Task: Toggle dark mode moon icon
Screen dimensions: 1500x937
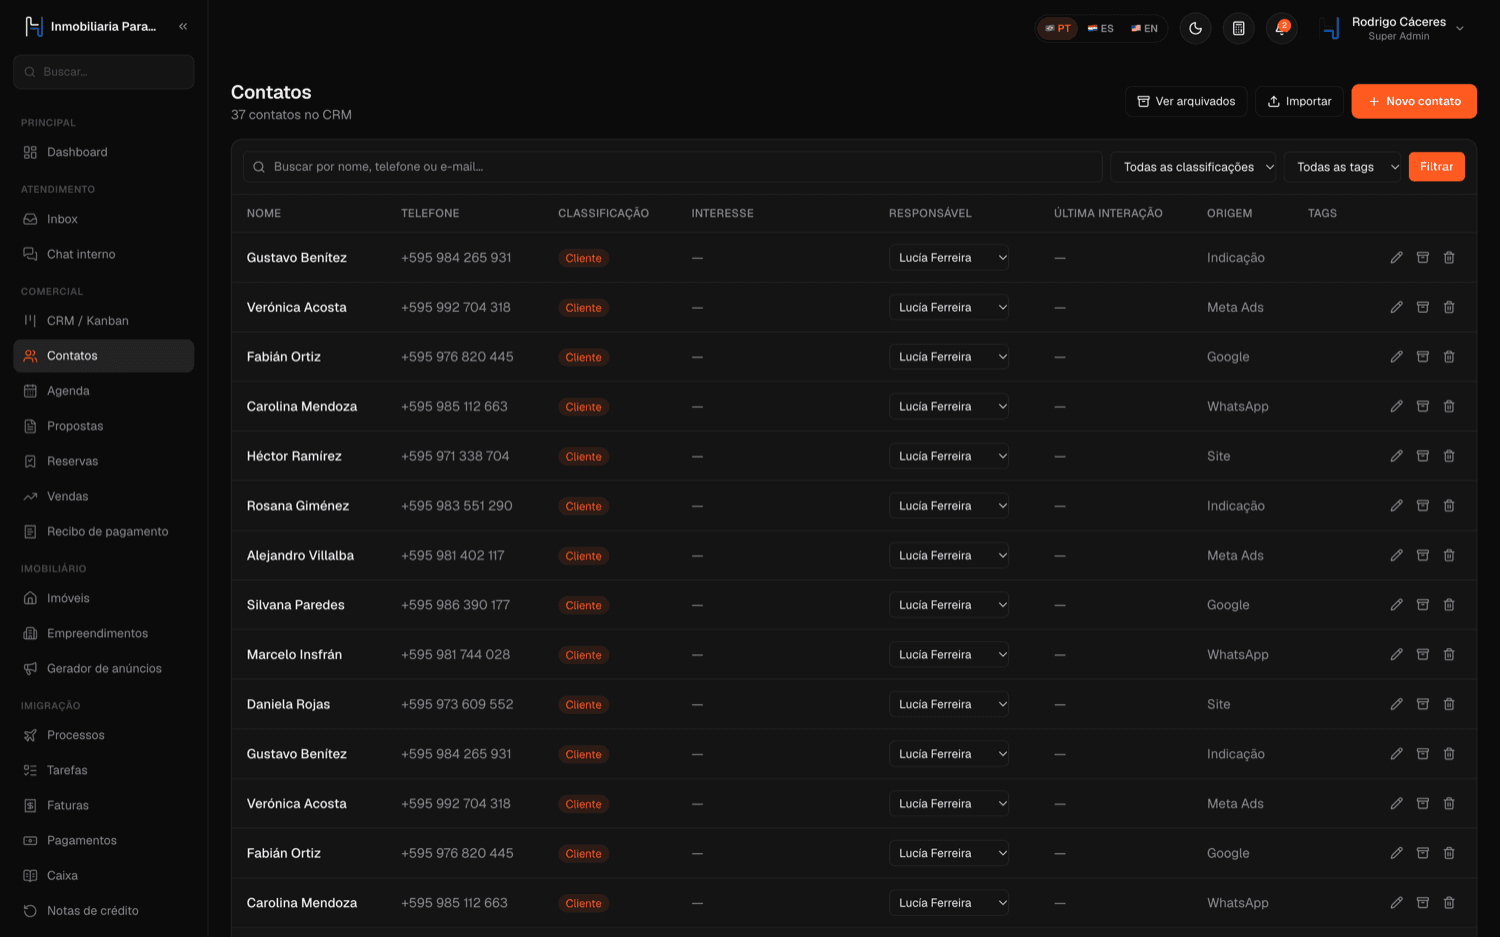Action: click(x=1196, y=28)
